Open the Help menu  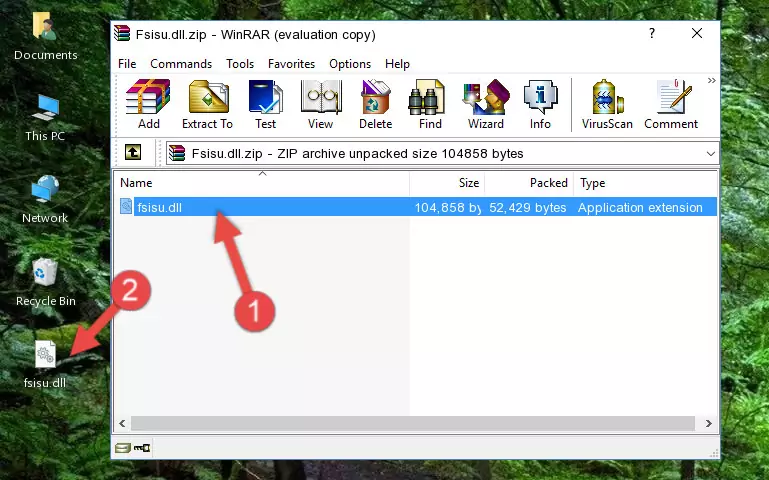[397, 64]
